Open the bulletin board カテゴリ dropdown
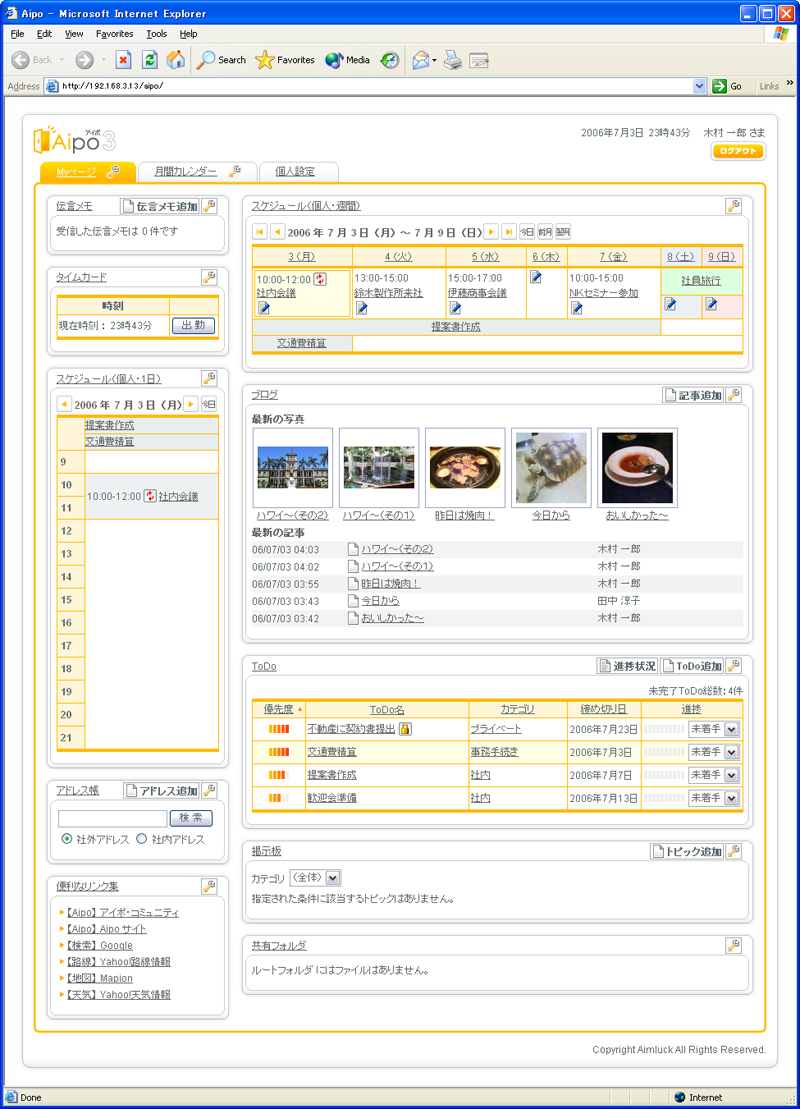This screenshot has height=1109, width=800. coord(333,878)
